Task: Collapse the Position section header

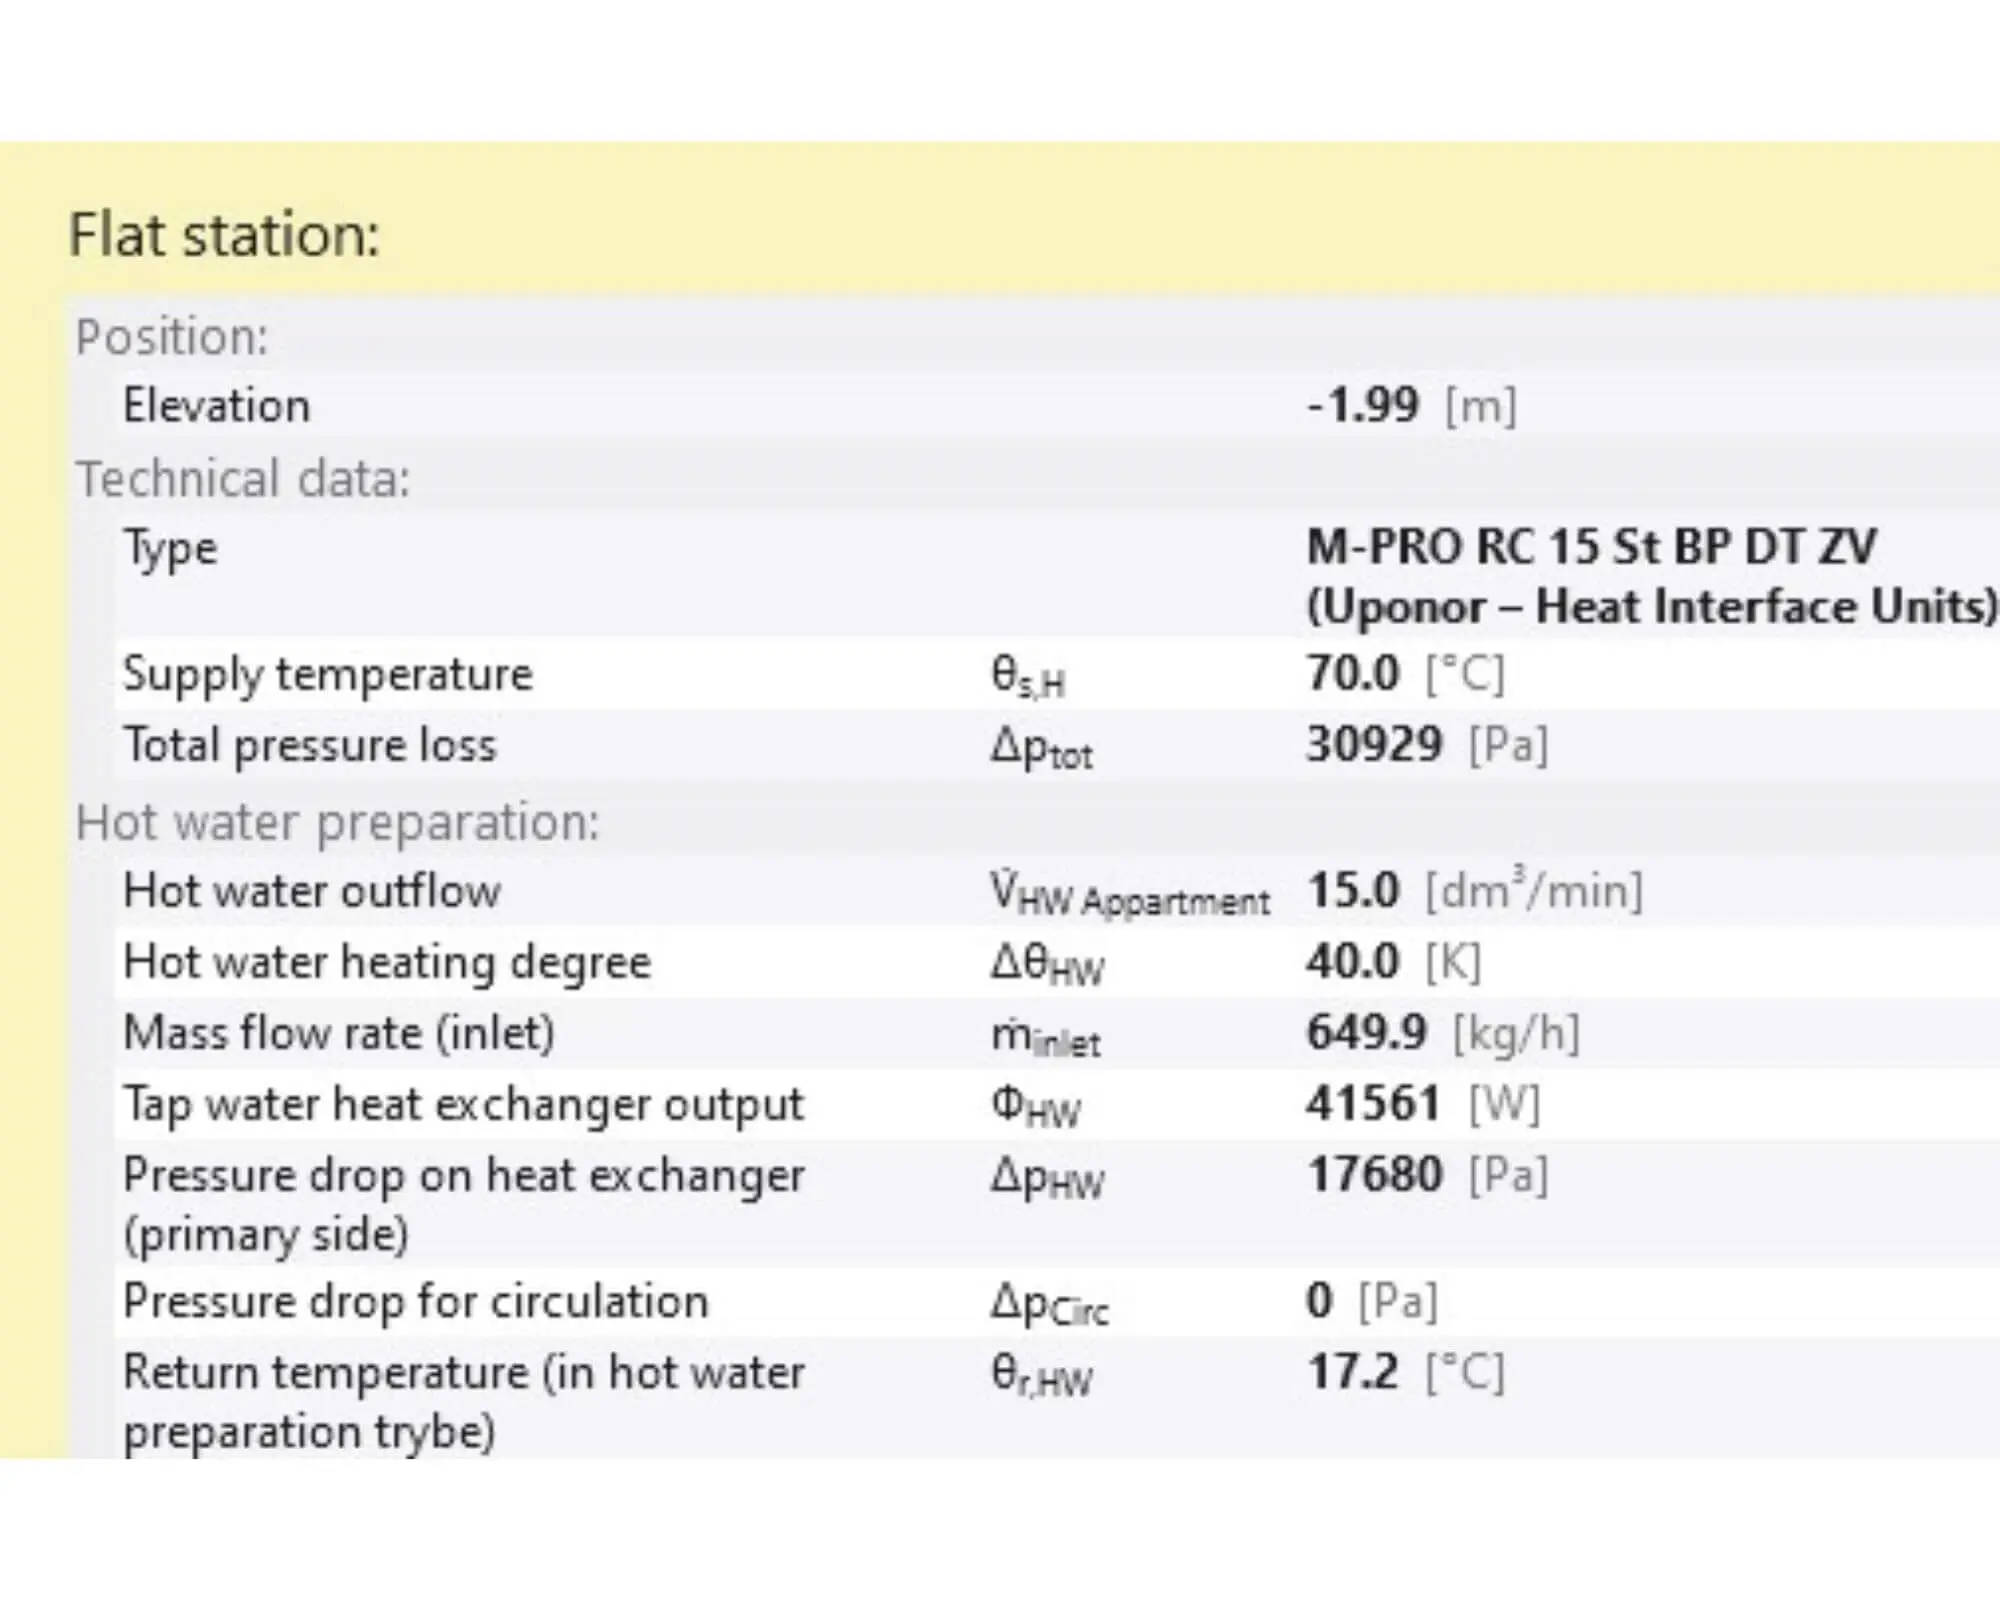Action: click(x=172, y=337)
